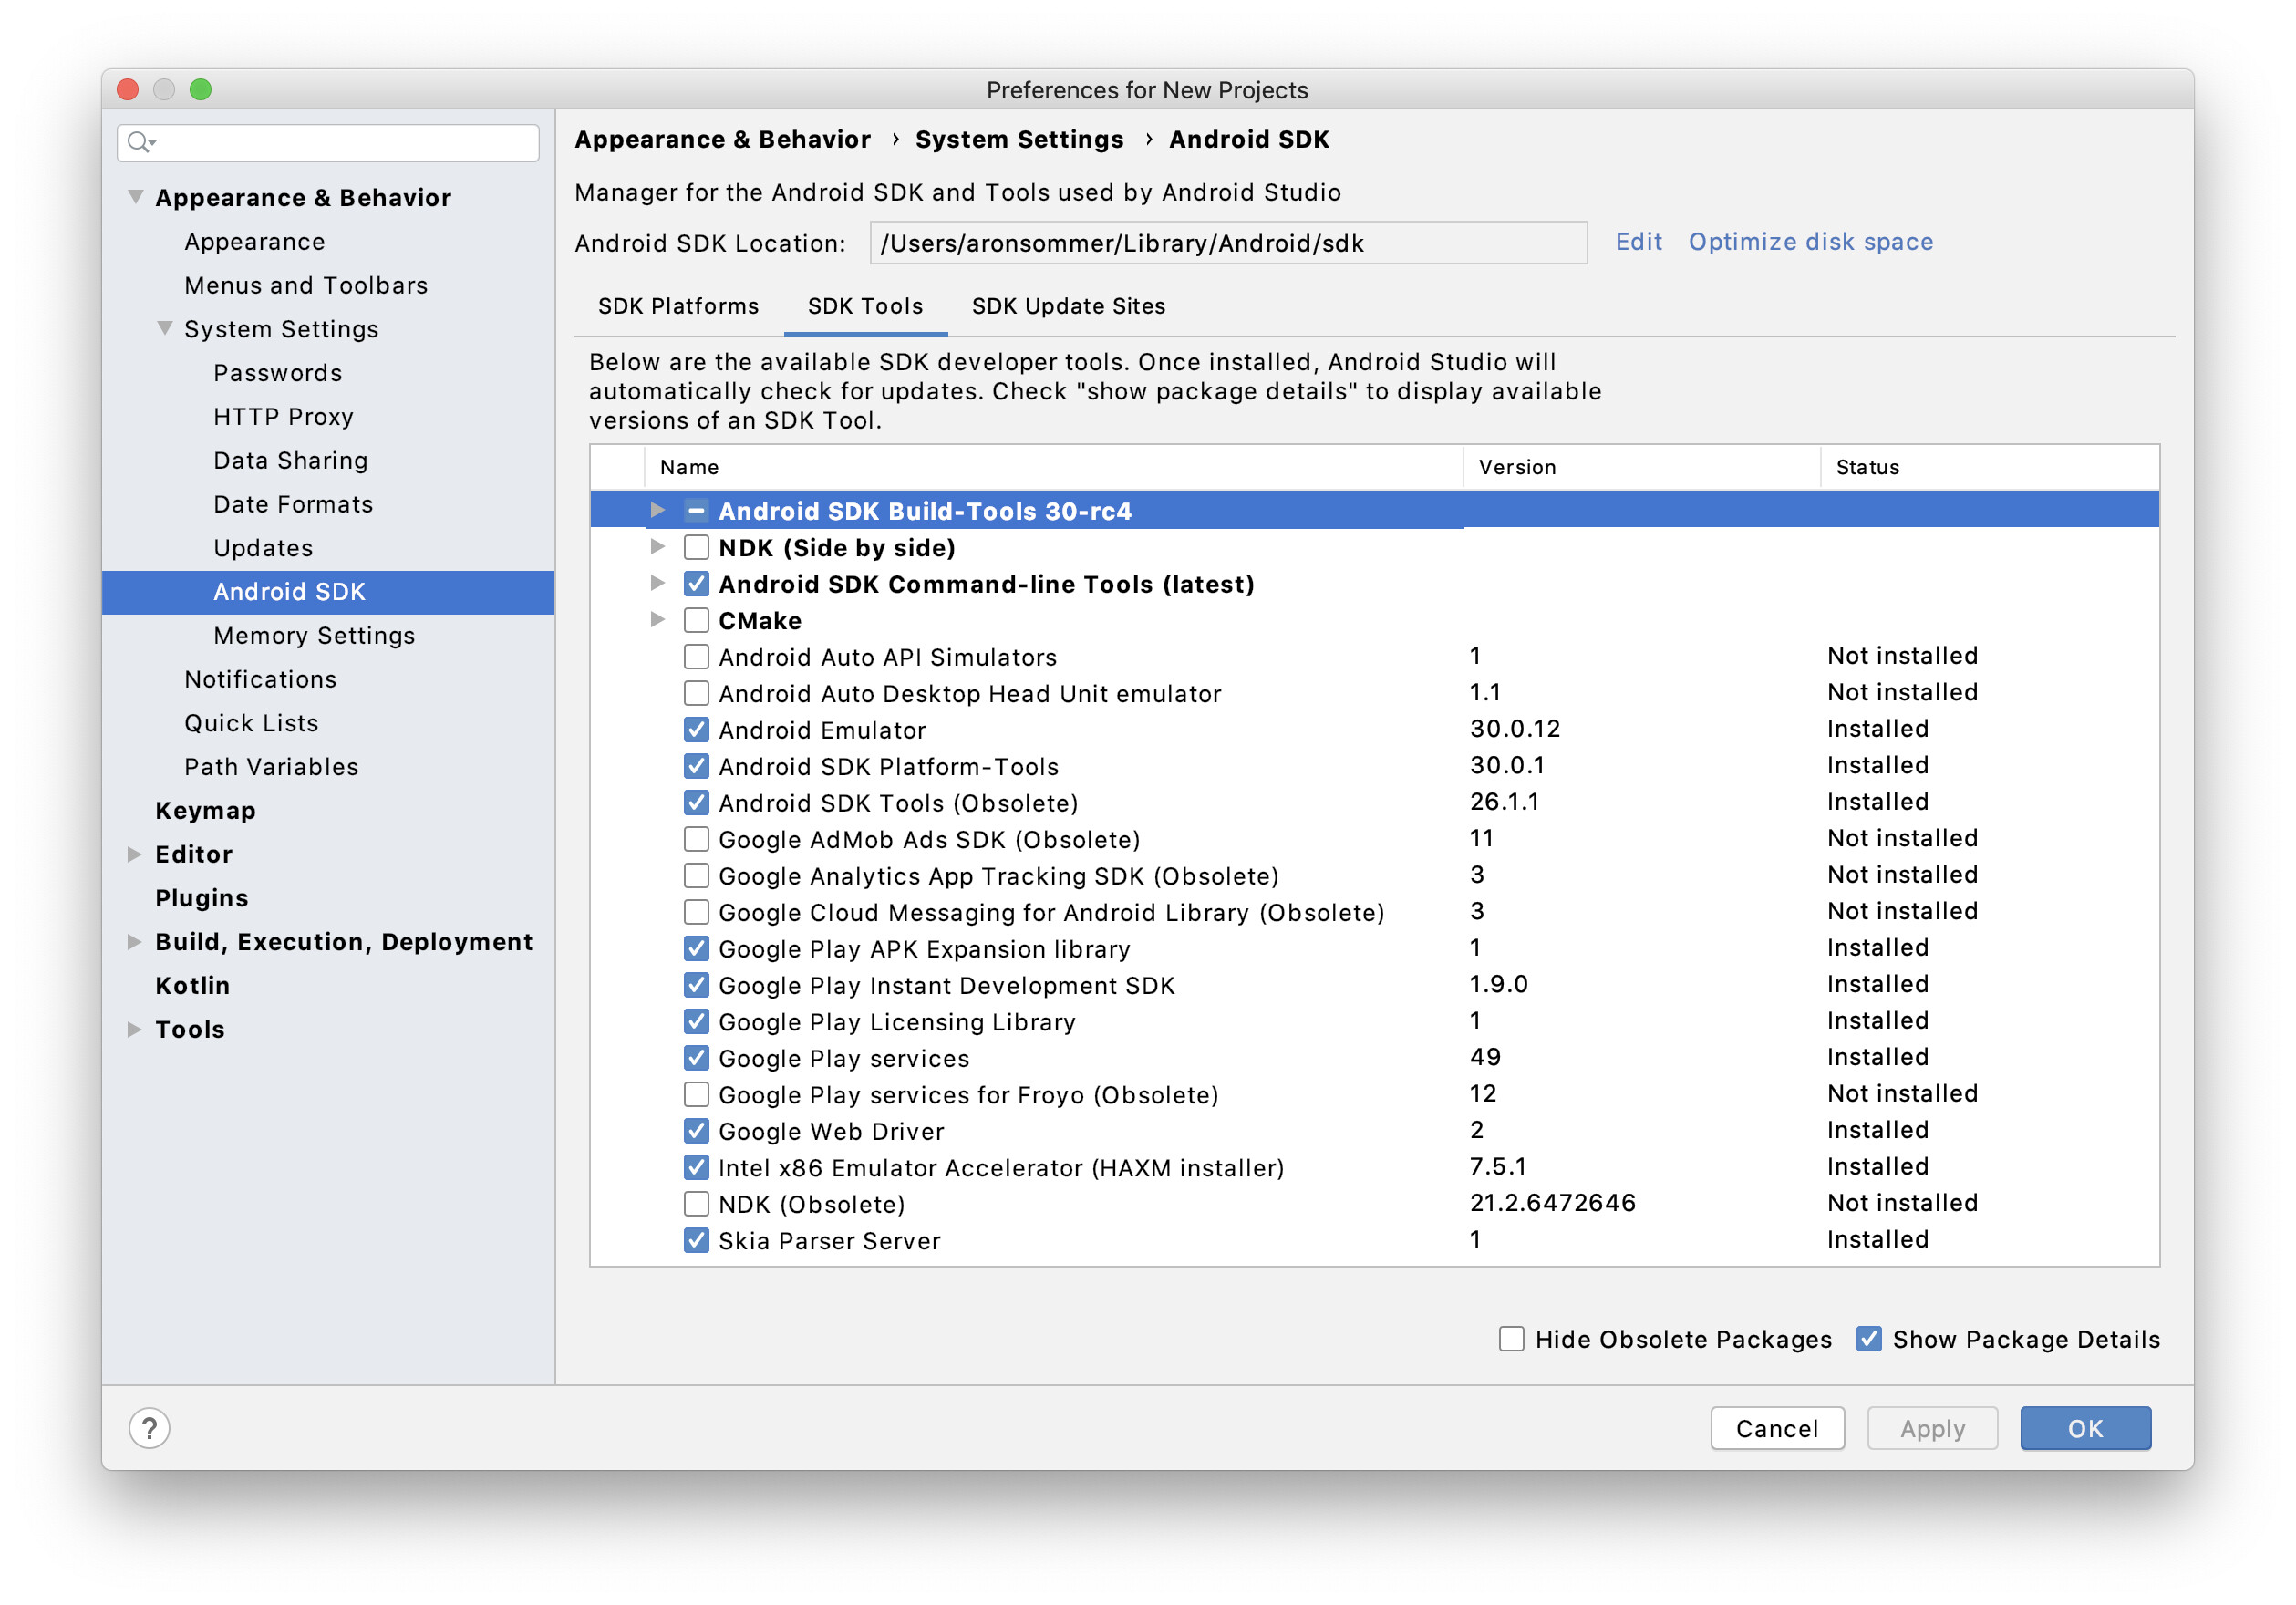Image resolution: width=2296 pixels, height=1605 pixels.
Task: Click the Edit SDK location link
Action: pos(1637,242)
